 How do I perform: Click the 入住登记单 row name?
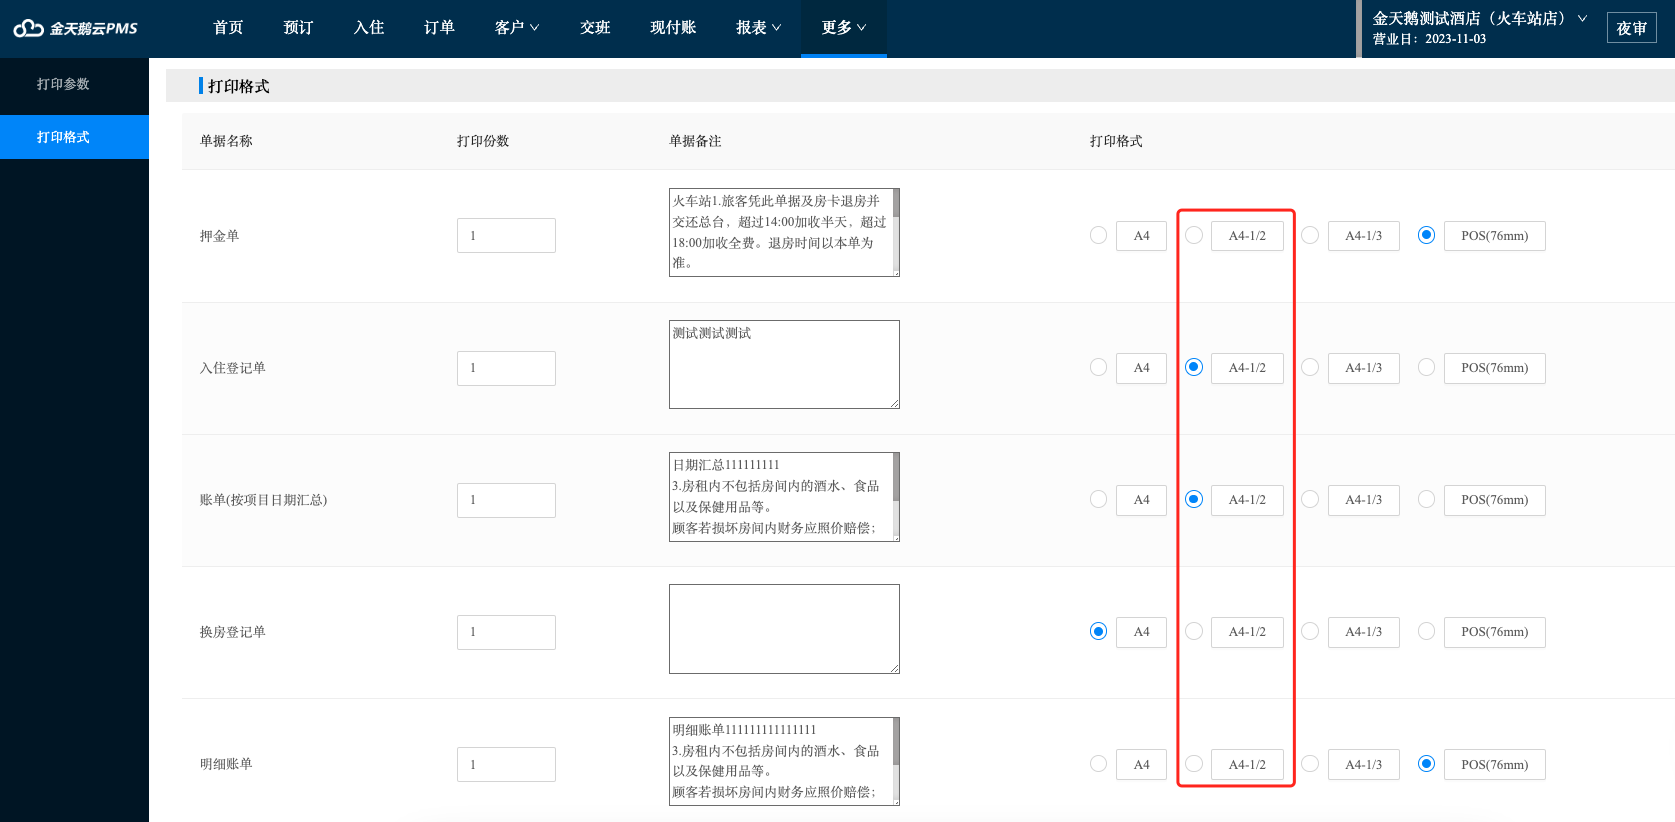point(232,368)
